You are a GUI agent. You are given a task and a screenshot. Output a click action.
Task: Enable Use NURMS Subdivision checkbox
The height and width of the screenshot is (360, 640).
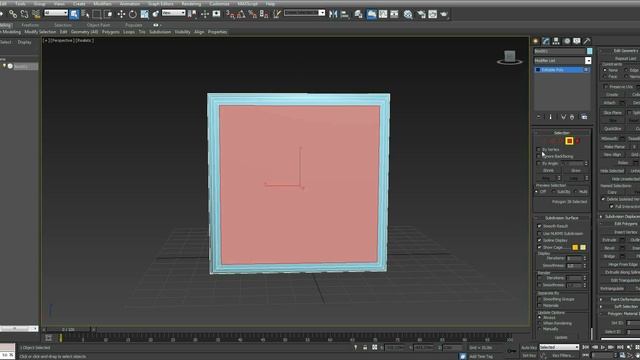[539, 233]
